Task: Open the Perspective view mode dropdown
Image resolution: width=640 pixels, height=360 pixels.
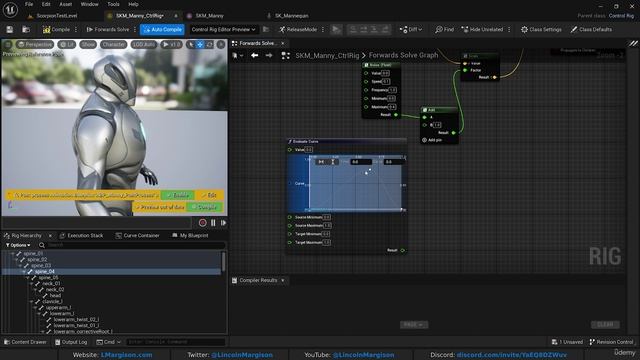Action: pos(35,44)
